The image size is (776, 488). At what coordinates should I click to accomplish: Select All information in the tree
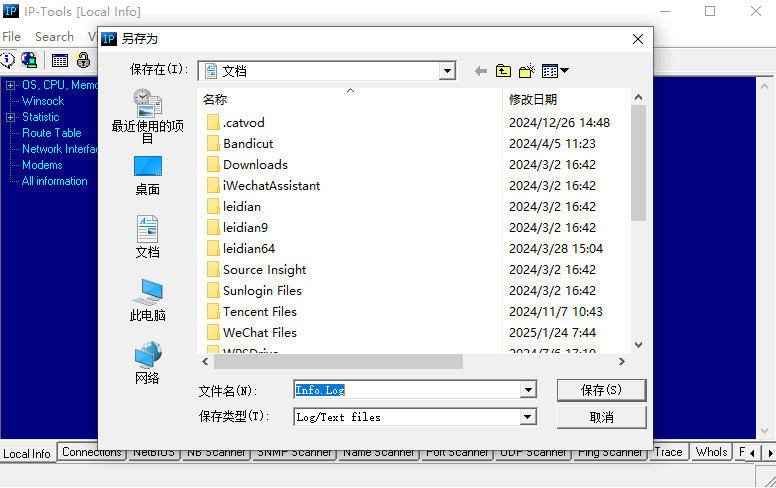(x=54, y=181)
